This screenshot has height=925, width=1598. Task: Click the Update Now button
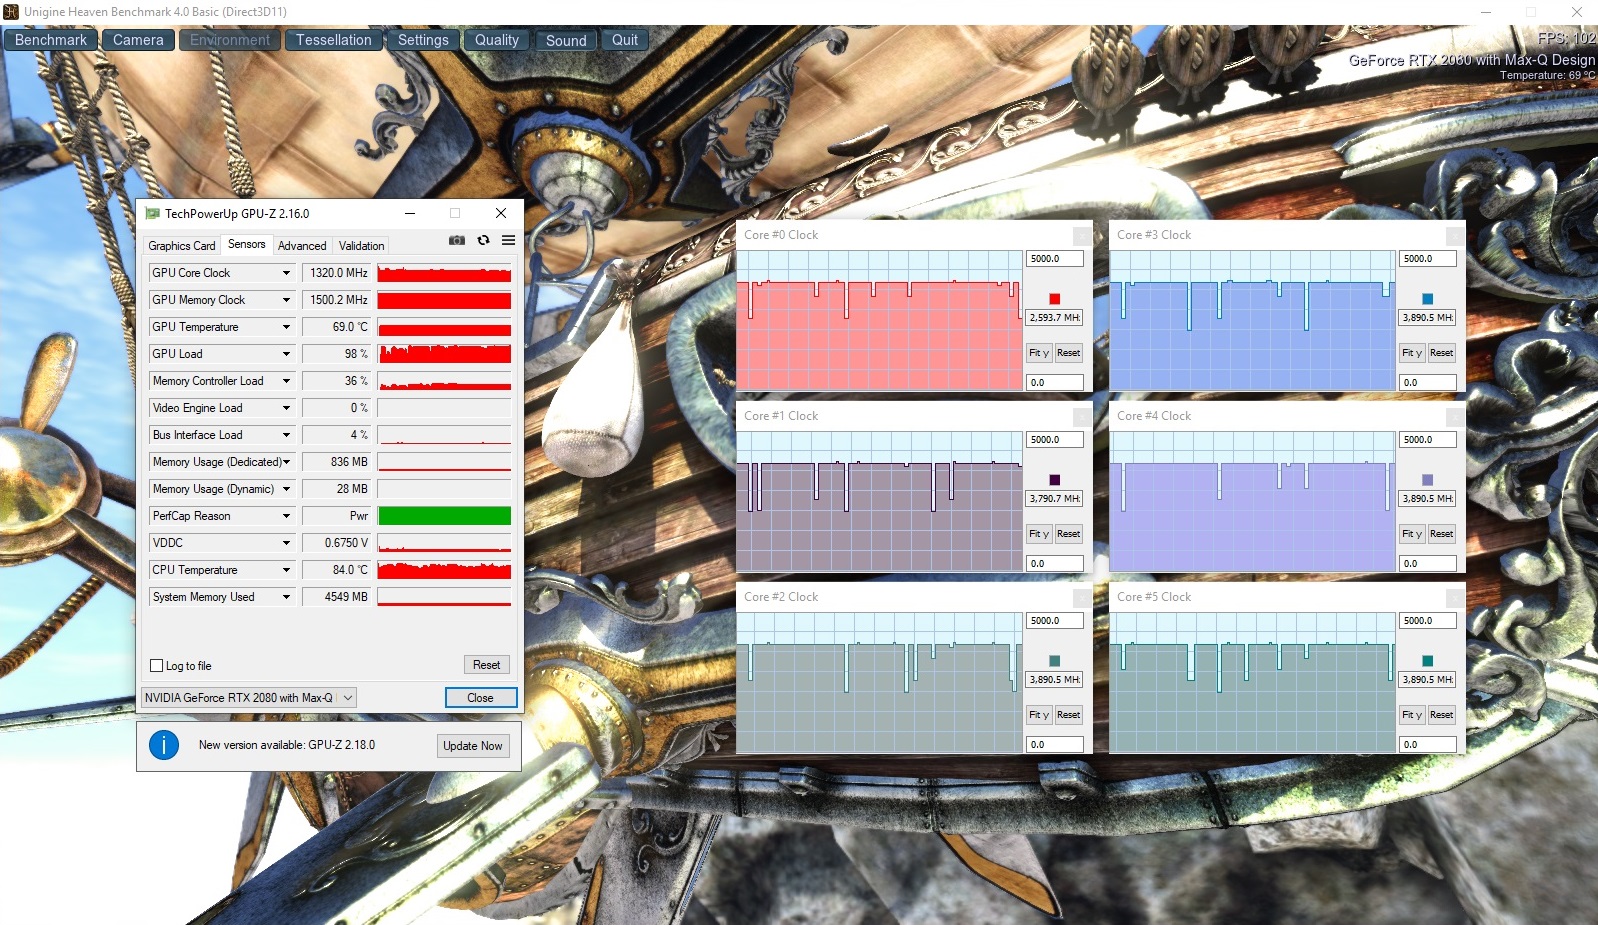click(473, 746)
